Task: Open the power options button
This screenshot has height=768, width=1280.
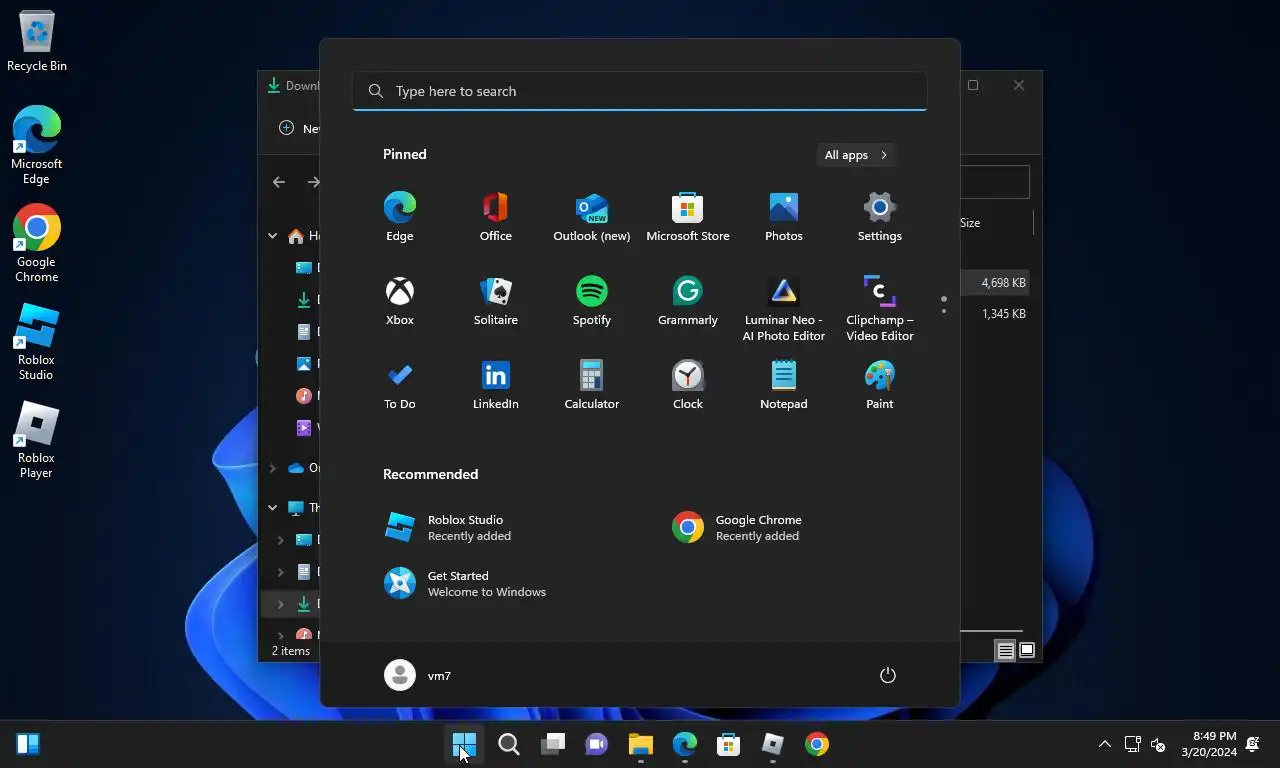Action: pos(887,675)
